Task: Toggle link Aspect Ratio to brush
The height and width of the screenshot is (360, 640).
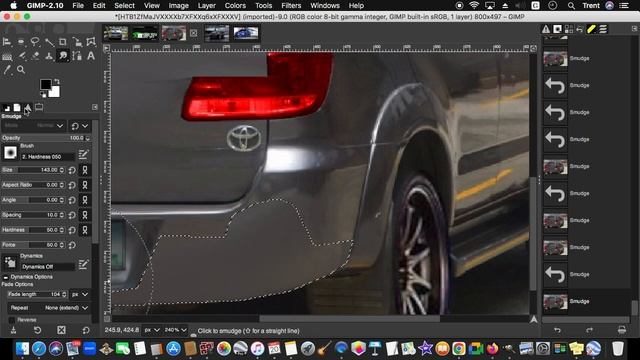Action: tap(85, 185)
